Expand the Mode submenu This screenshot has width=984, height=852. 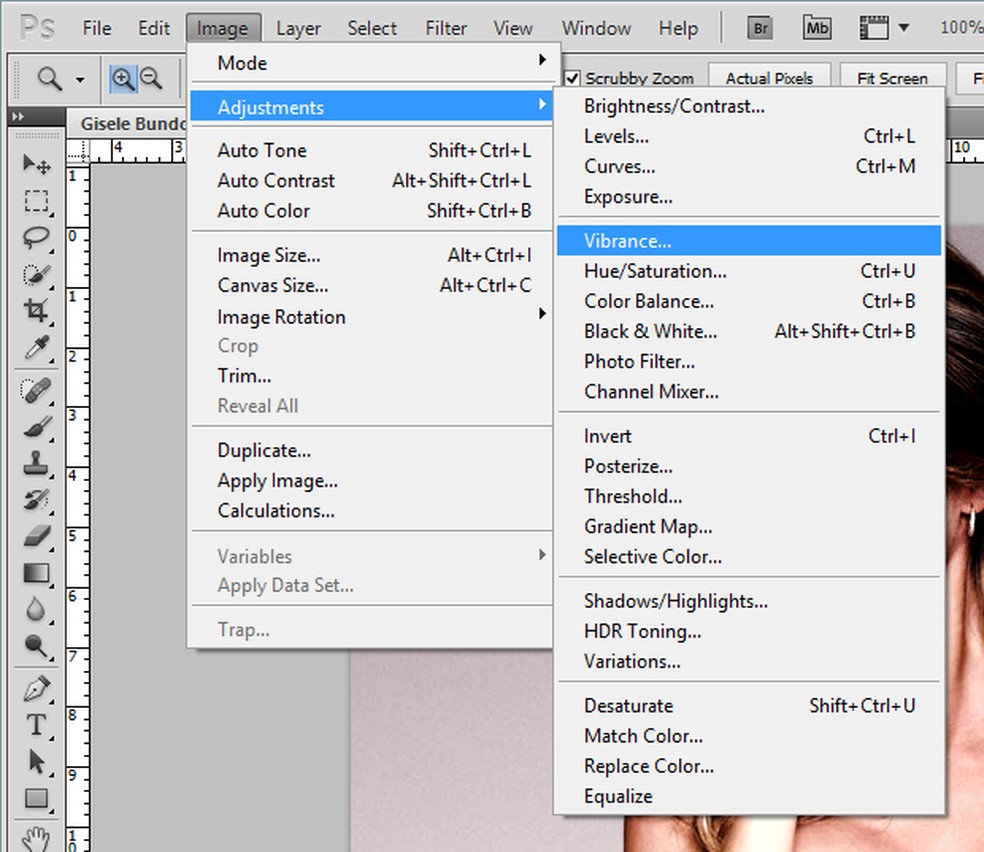(240, 62)
